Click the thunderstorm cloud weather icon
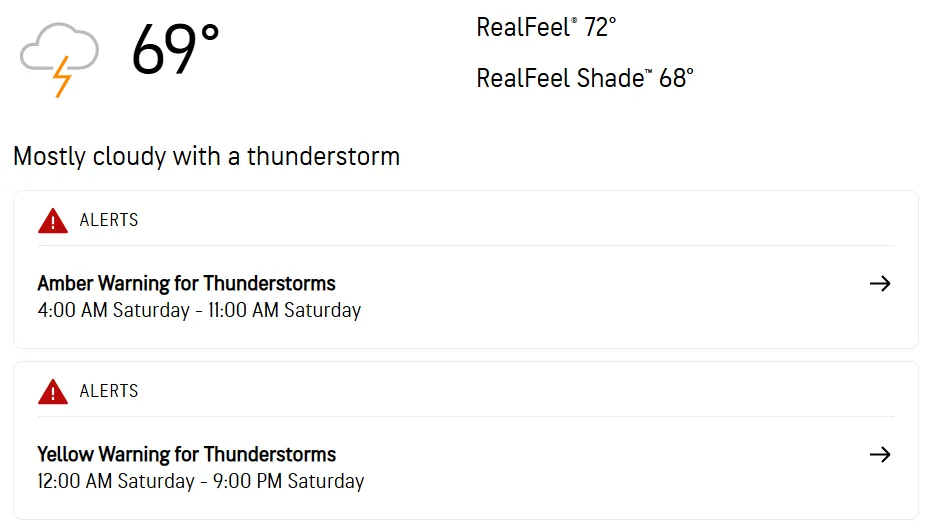Image resolution: width=927 pixels, height=532 pixels. pyautogui.click(x=59, y=58)
